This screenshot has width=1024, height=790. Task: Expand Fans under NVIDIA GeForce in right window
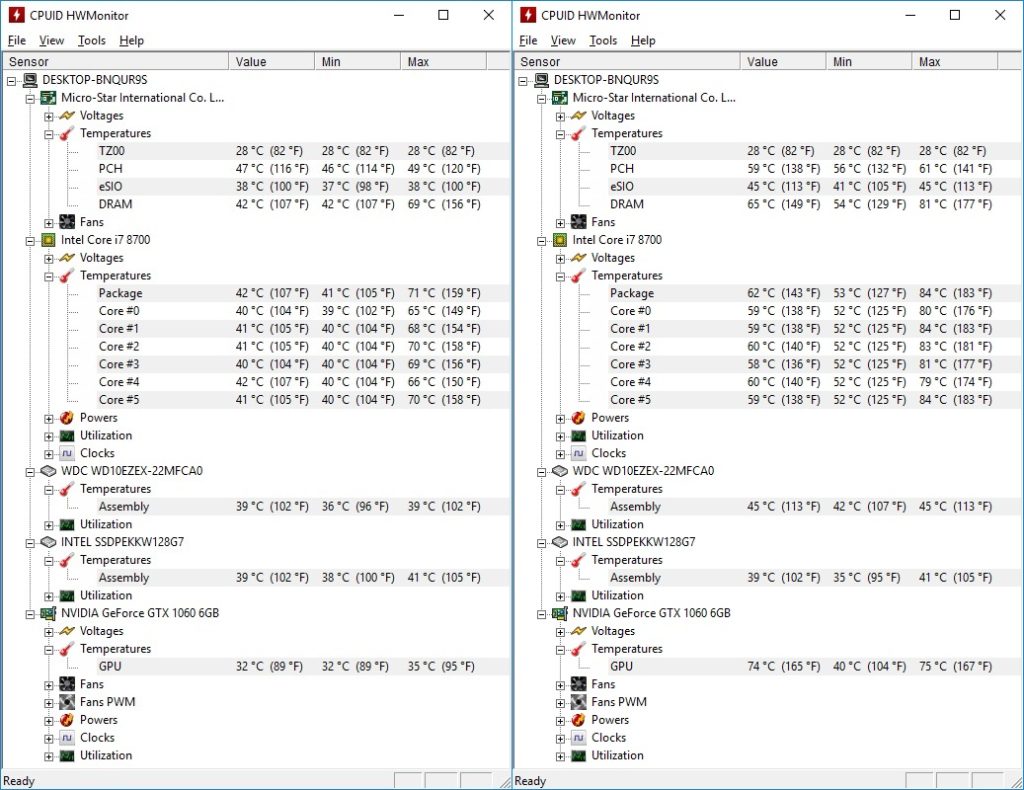pos(560,685)
